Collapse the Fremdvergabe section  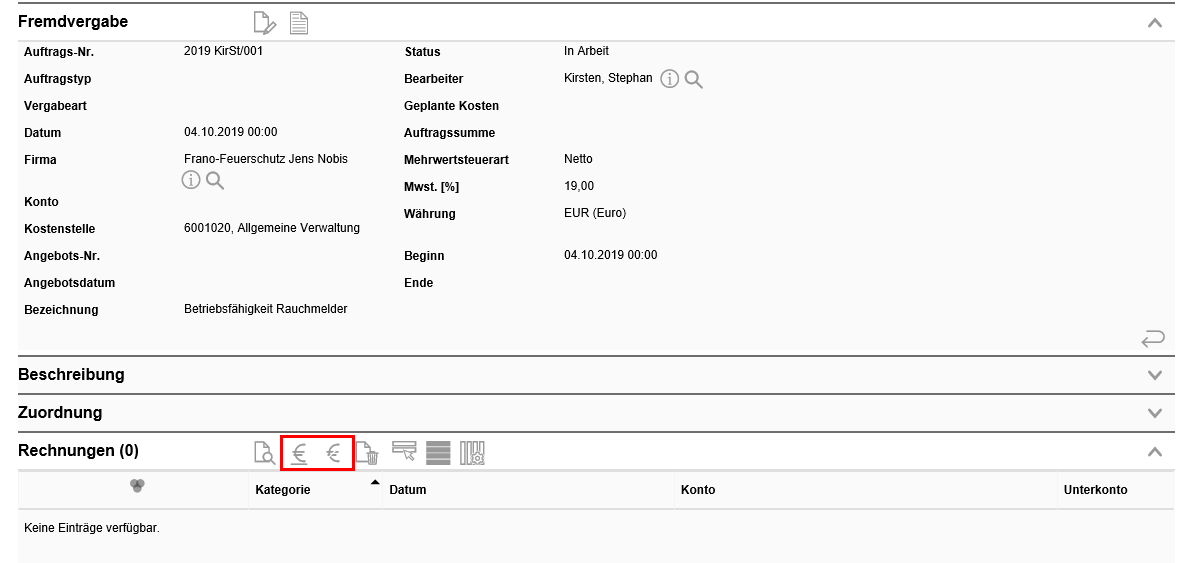(1155, 22)
